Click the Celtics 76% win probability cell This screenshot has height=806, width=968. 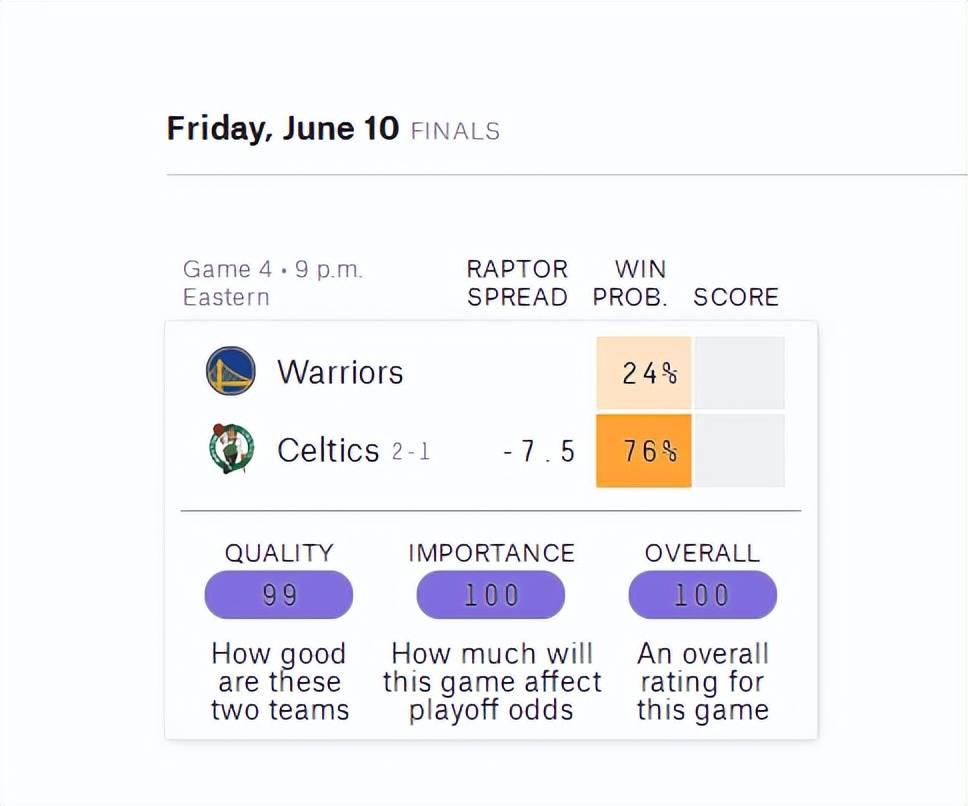[x=644, y=451]
